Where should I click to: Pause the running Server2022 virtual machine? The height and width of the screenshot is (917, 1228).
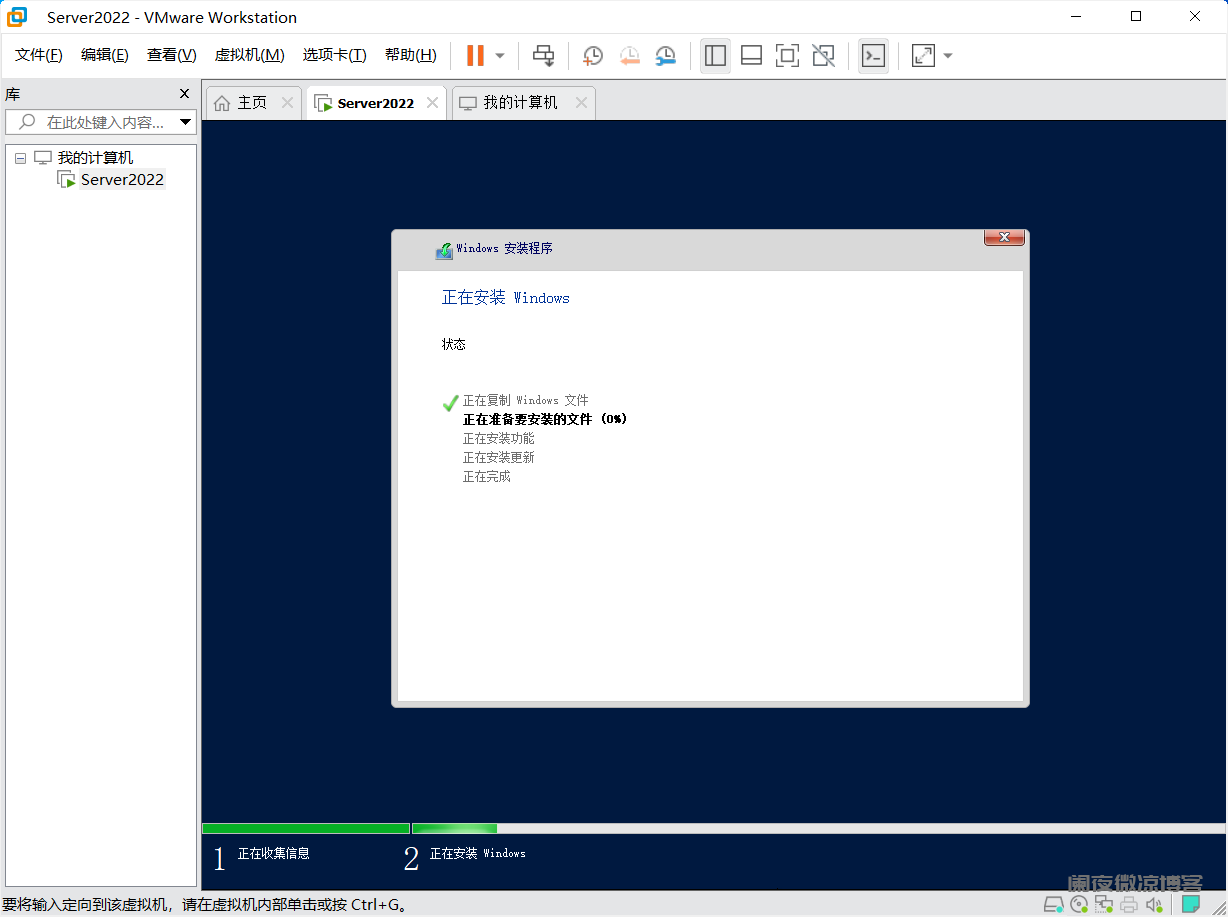(477, 56)
